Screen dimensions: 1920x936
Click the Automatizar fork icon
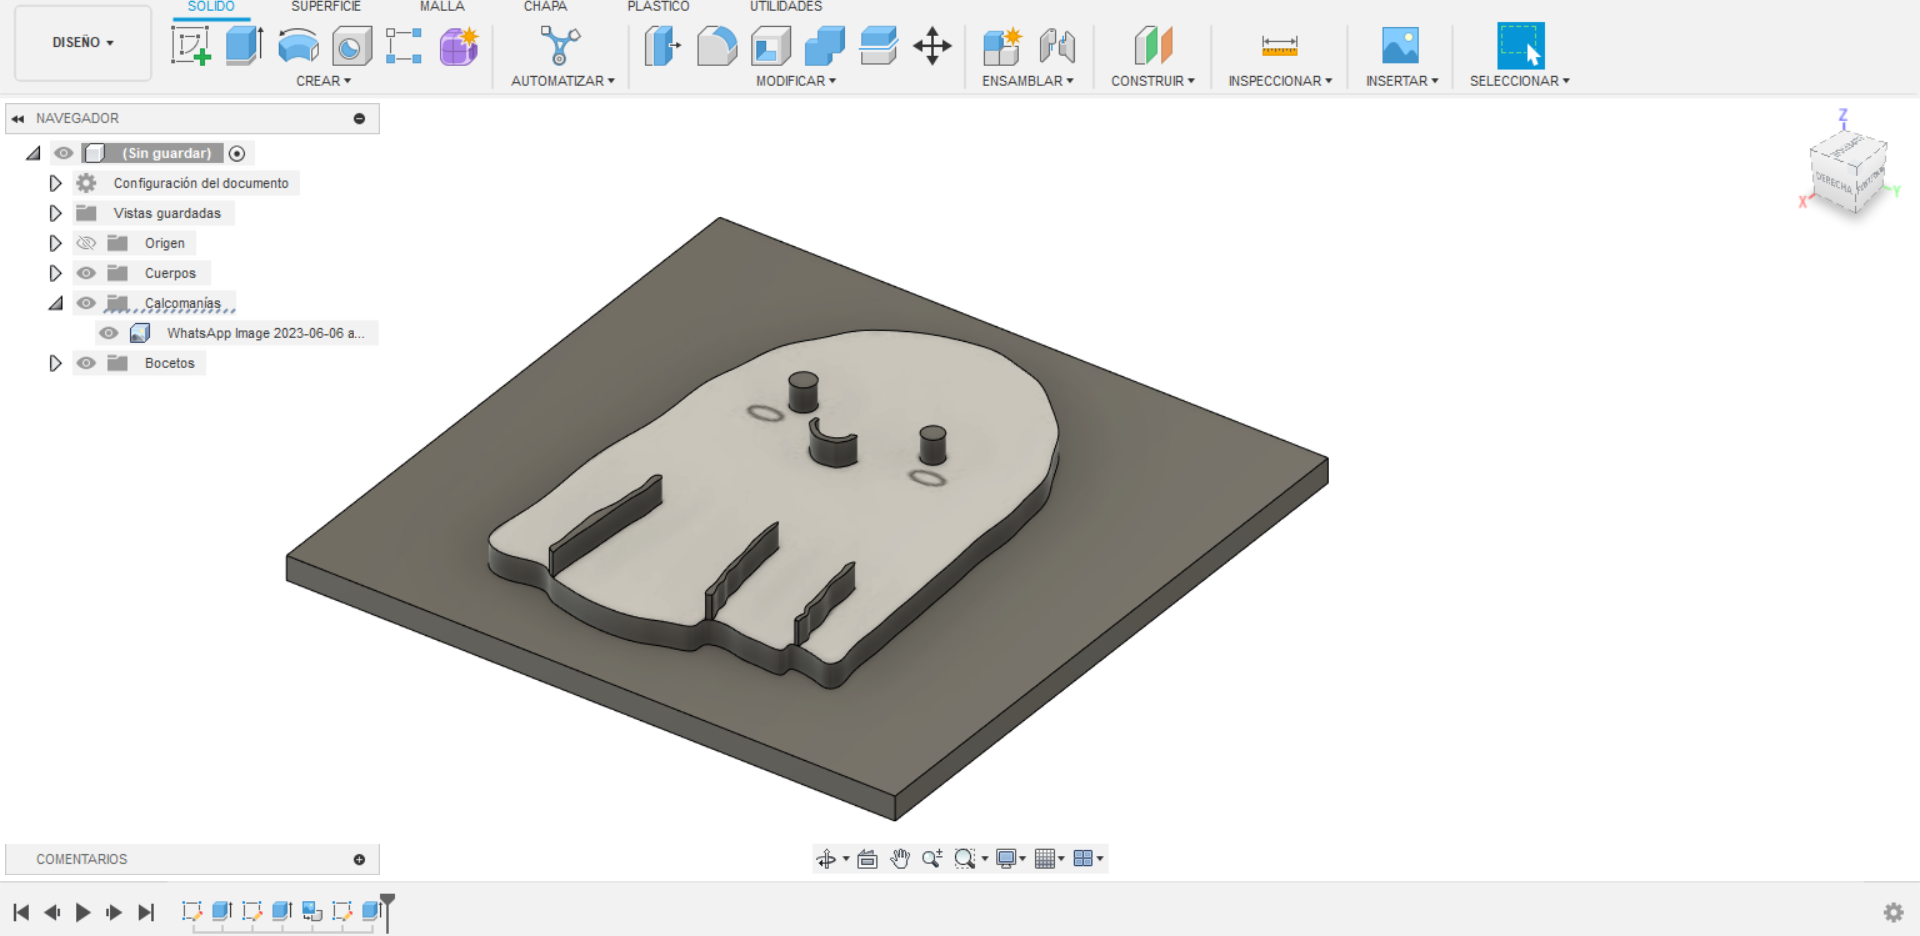click(560, 46)
